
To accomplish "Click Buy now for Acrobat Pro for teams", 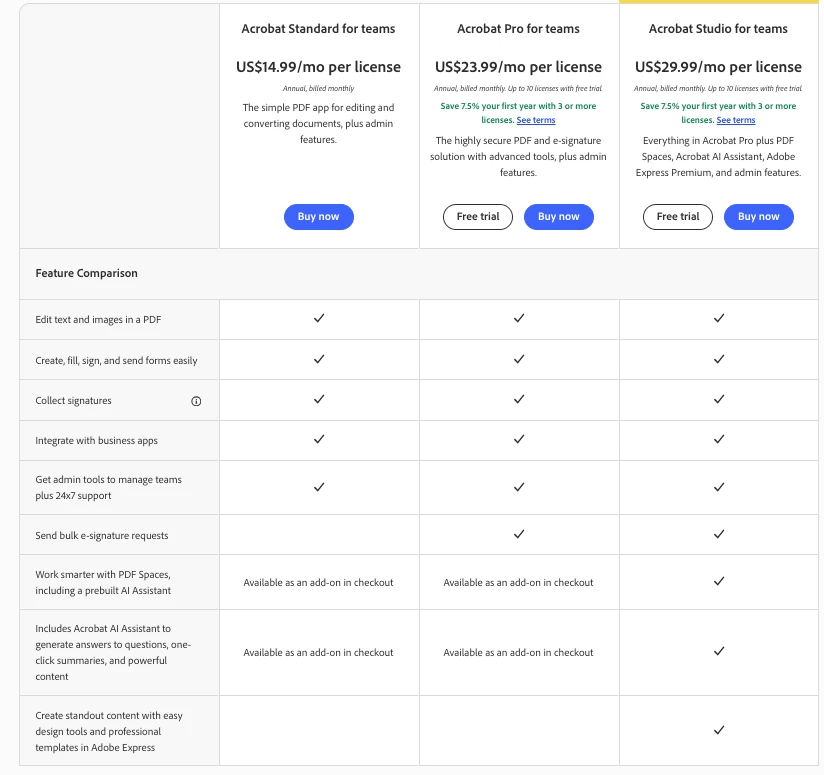I will (559, 216).
